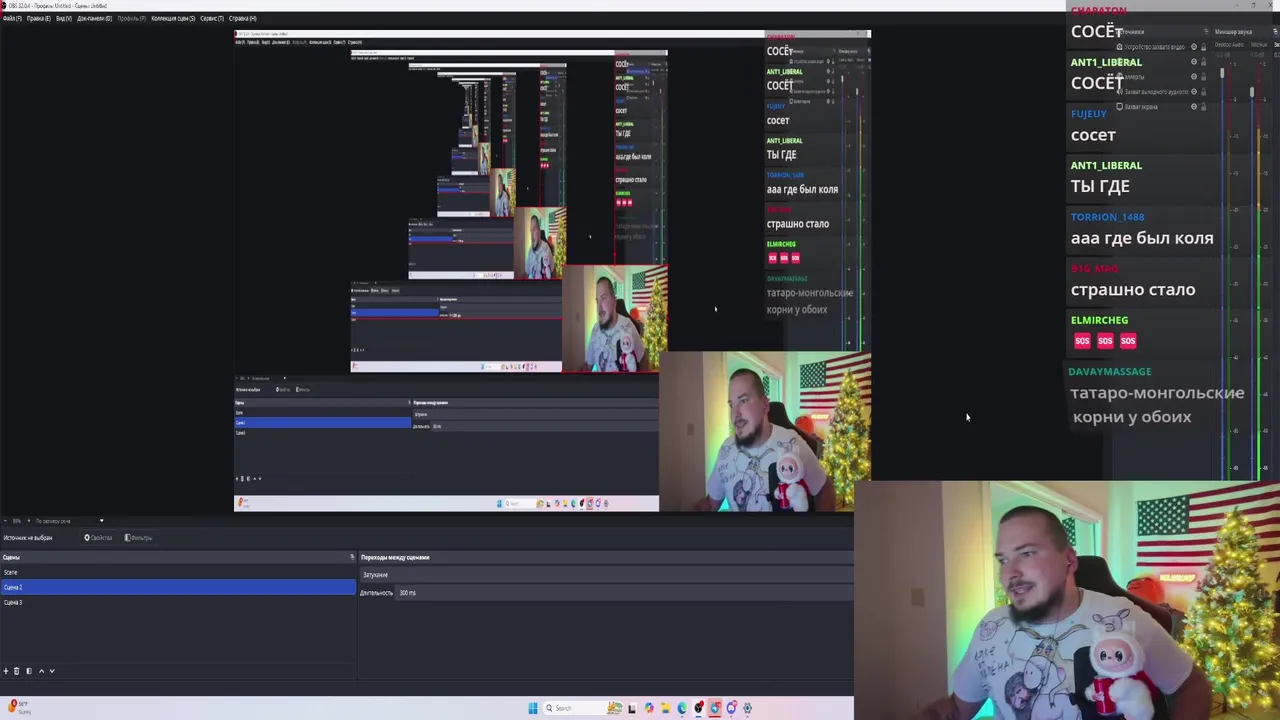Zoom in the preview with plus icon

coord(29,521)
